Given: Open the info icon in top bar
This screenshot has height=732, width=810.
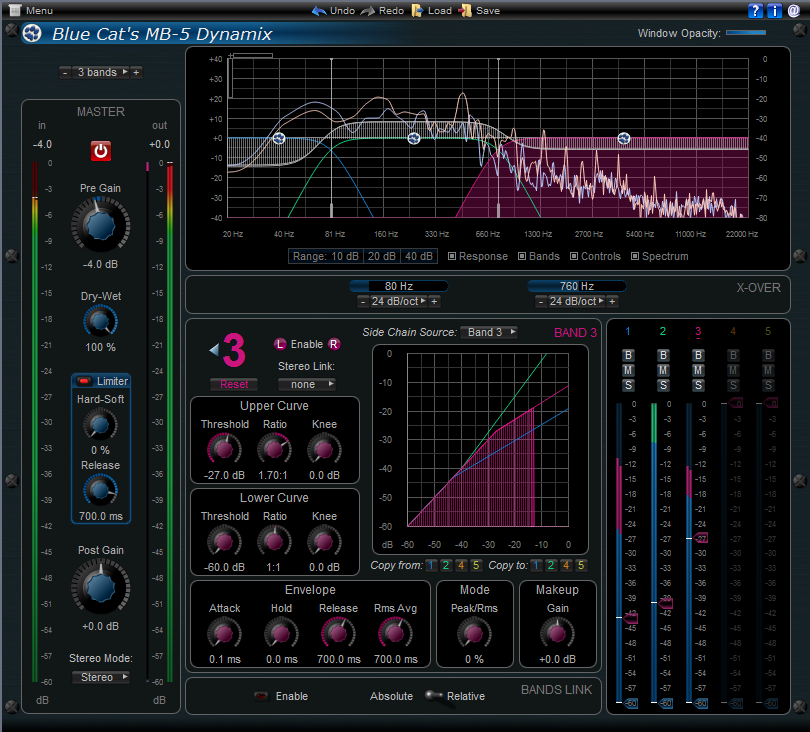Looking at the screenshot, I should 774,10.
